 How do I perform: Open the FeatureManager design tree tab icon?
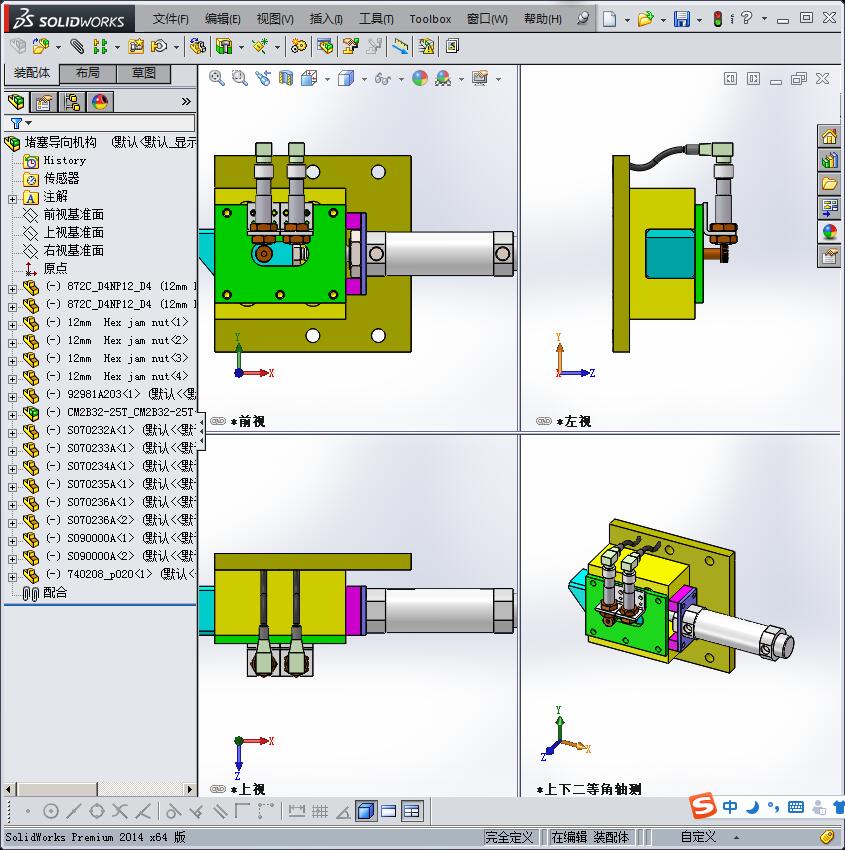coord(16,101)
